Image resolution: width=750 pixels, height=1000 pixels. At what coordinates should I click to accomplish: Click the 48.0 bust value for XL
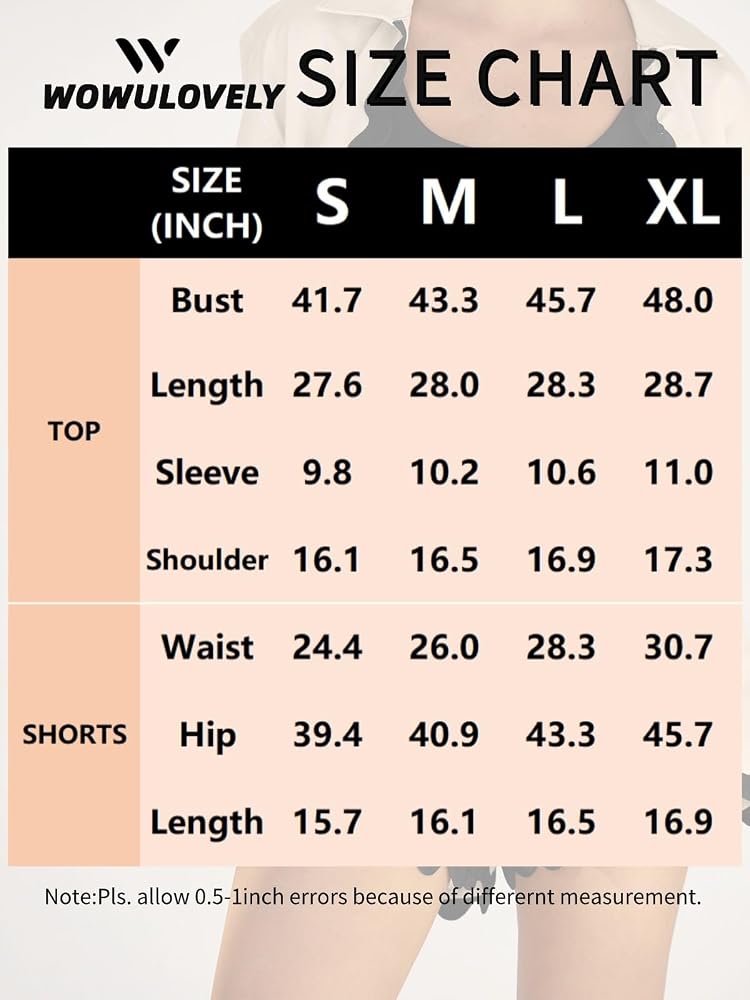click(677, 300)
